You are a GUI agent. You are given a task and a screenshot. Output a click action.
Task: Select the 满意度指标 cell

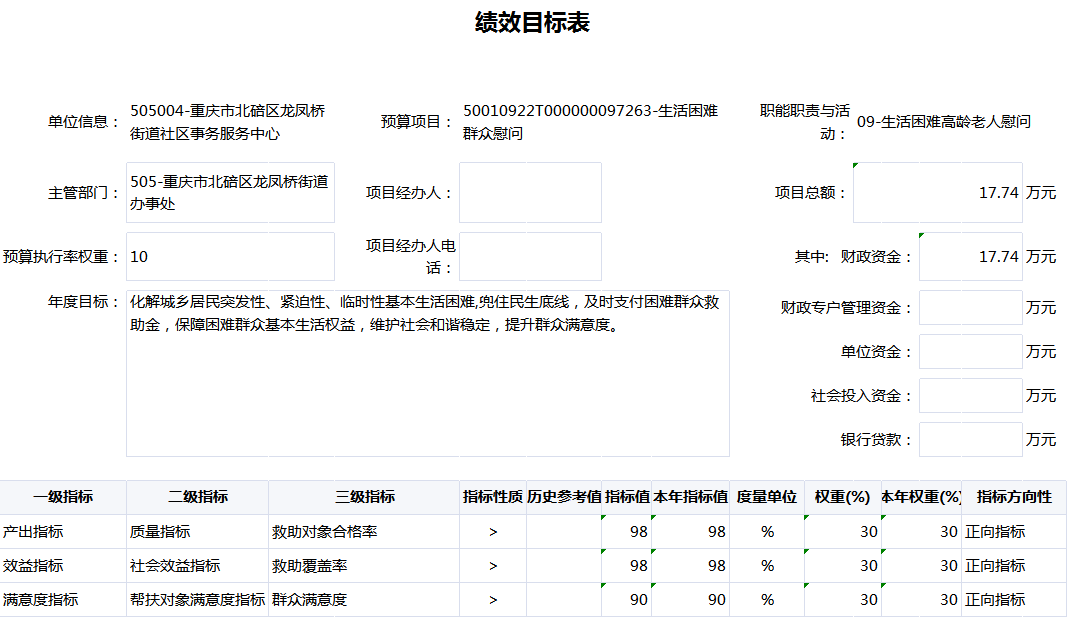[63, 599]
